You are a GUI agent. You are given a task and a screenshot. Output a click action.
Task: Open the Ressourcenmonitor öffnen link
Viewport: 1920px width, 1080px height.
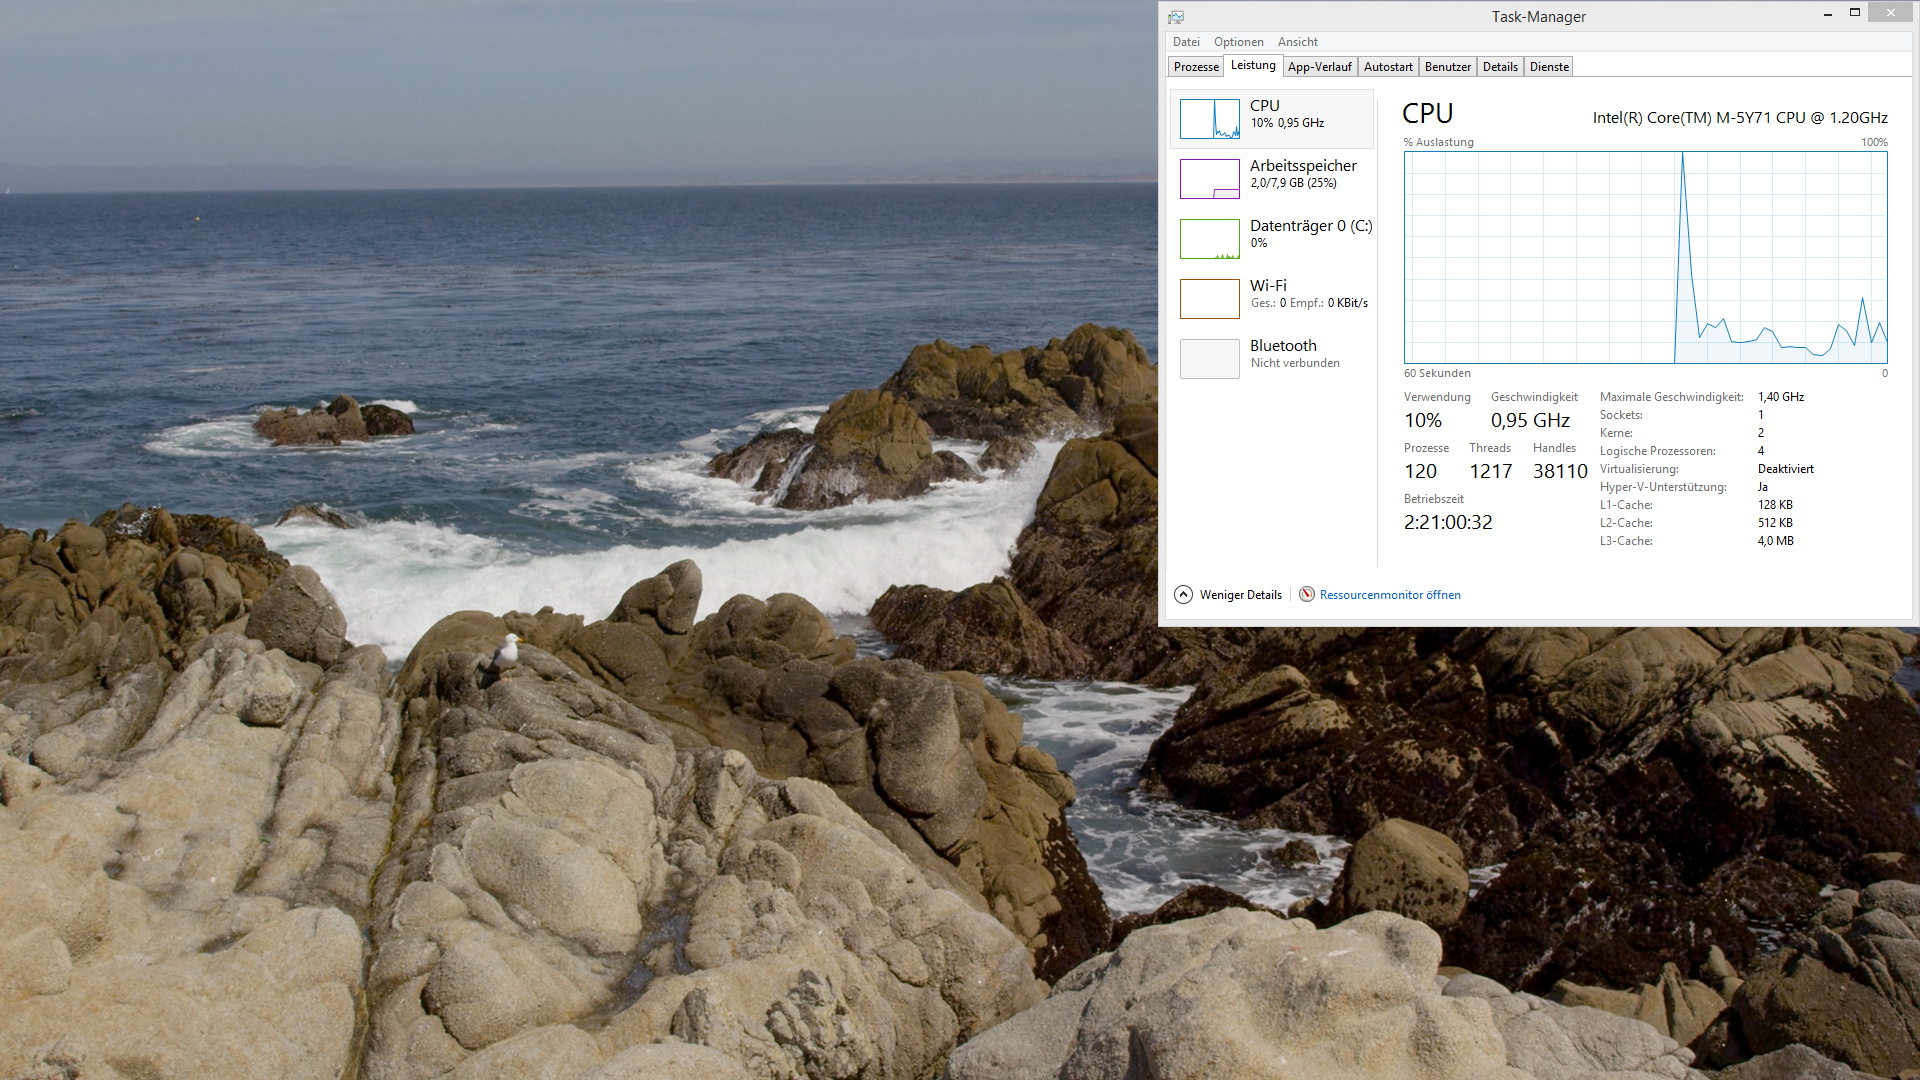(1390, 595)
